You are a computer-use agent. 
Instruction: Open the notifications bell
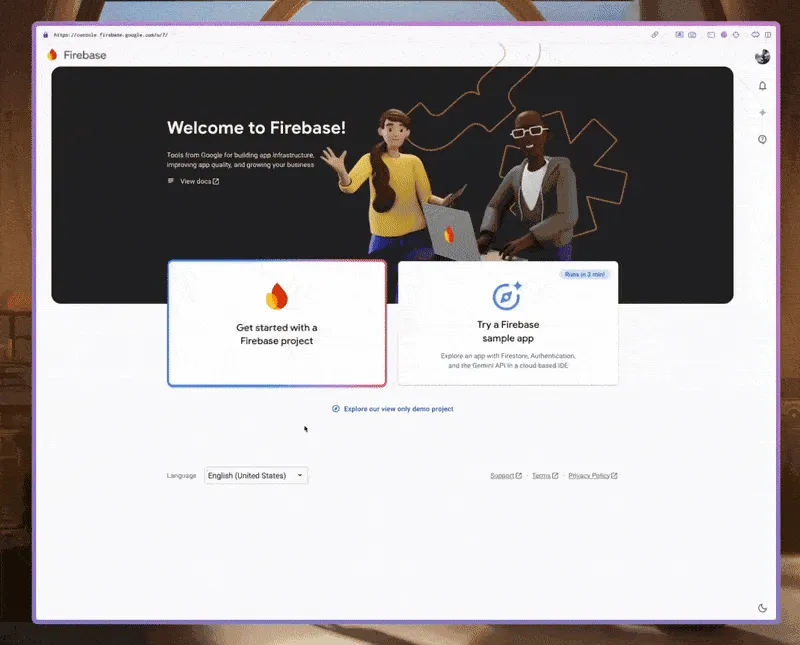tap(762, 86)
